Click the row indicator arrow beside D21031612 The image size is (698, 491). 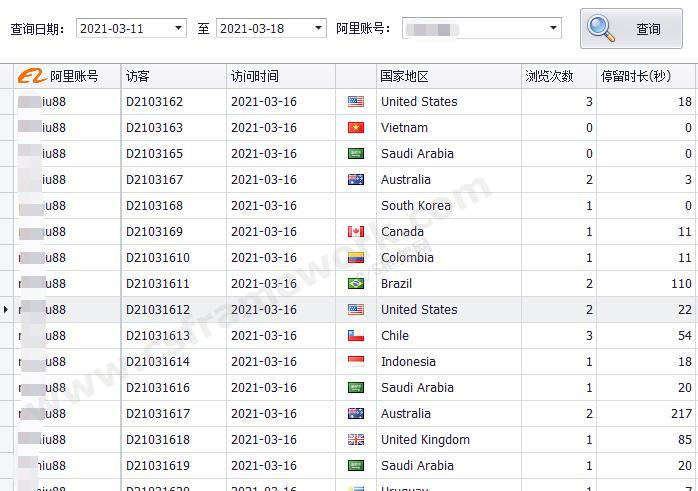[6, 310]
